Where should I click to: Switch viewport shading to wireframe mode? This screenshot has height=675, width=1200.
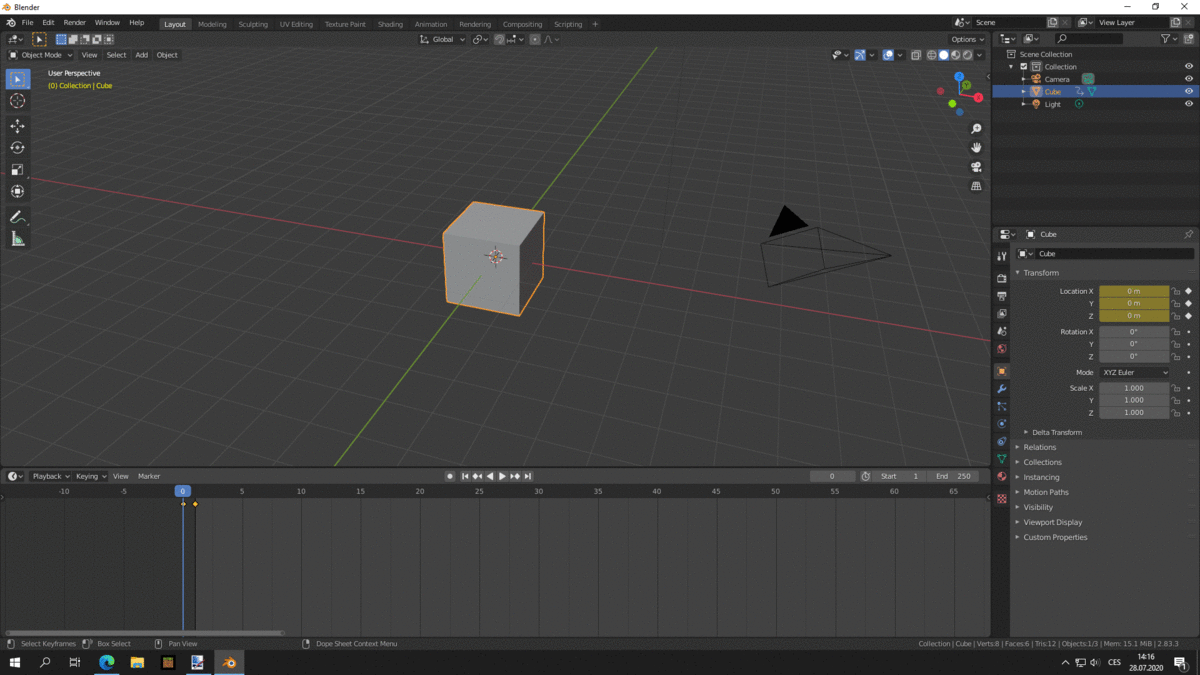pyautogui.click(x=931, y=55)
